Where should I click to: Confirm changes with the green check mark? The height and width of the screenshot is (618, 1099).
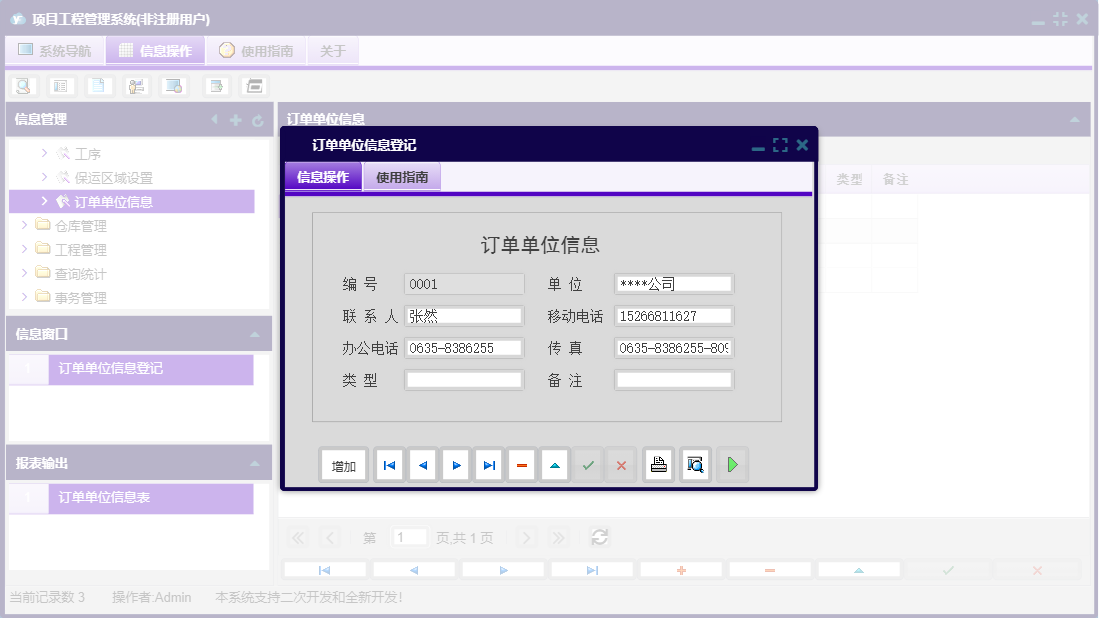point(587,464)
